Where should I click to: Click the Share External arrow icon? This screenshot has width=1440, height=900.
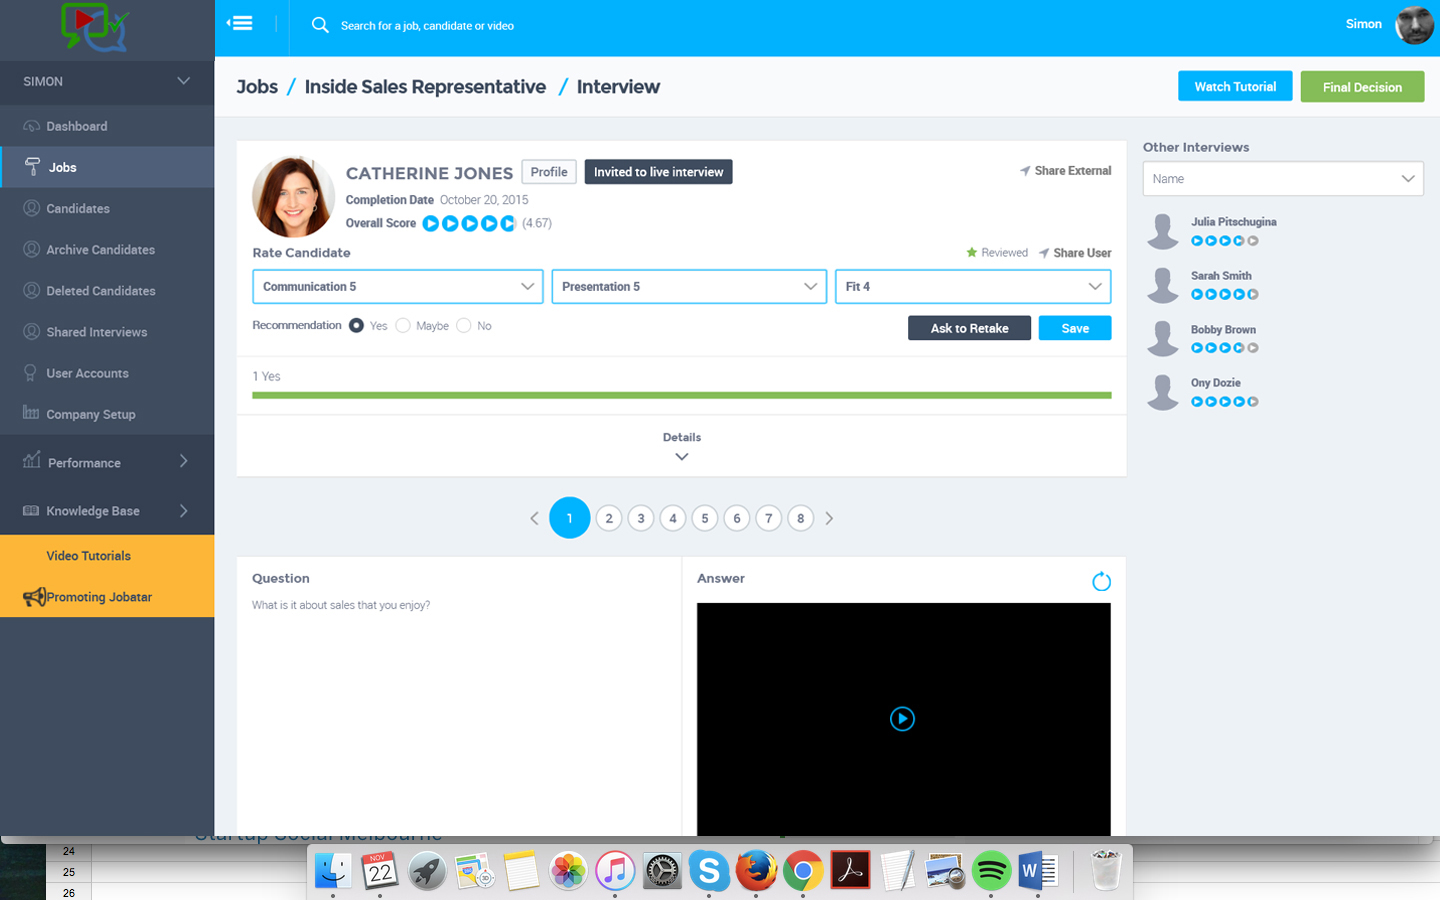click(1025, 171)
